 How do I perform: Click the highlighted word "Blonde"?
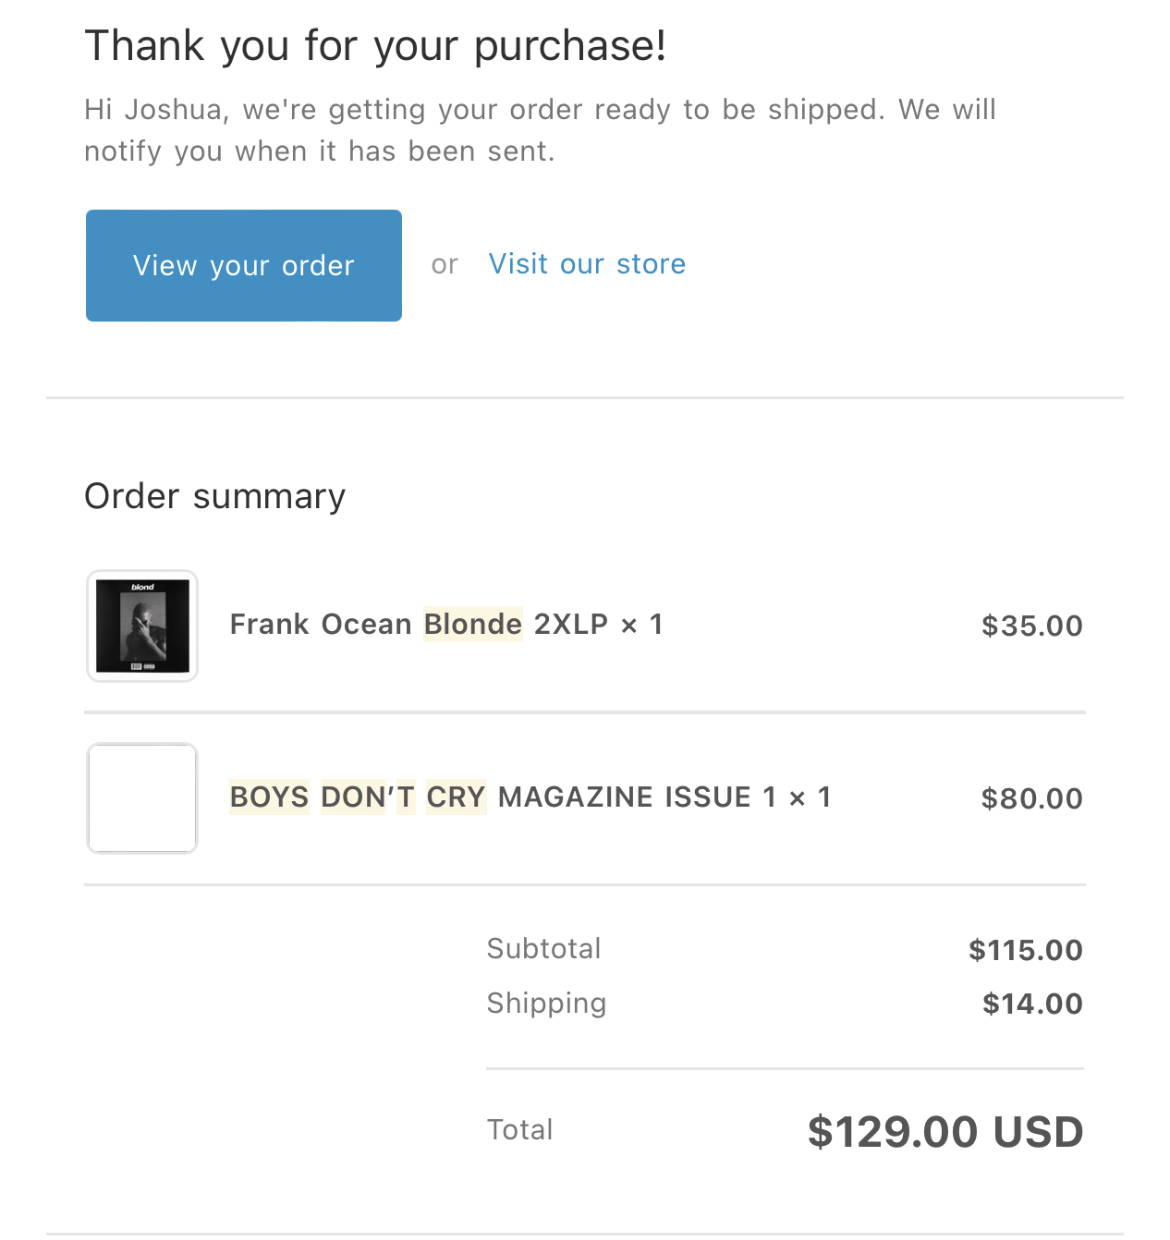(473, 625)
